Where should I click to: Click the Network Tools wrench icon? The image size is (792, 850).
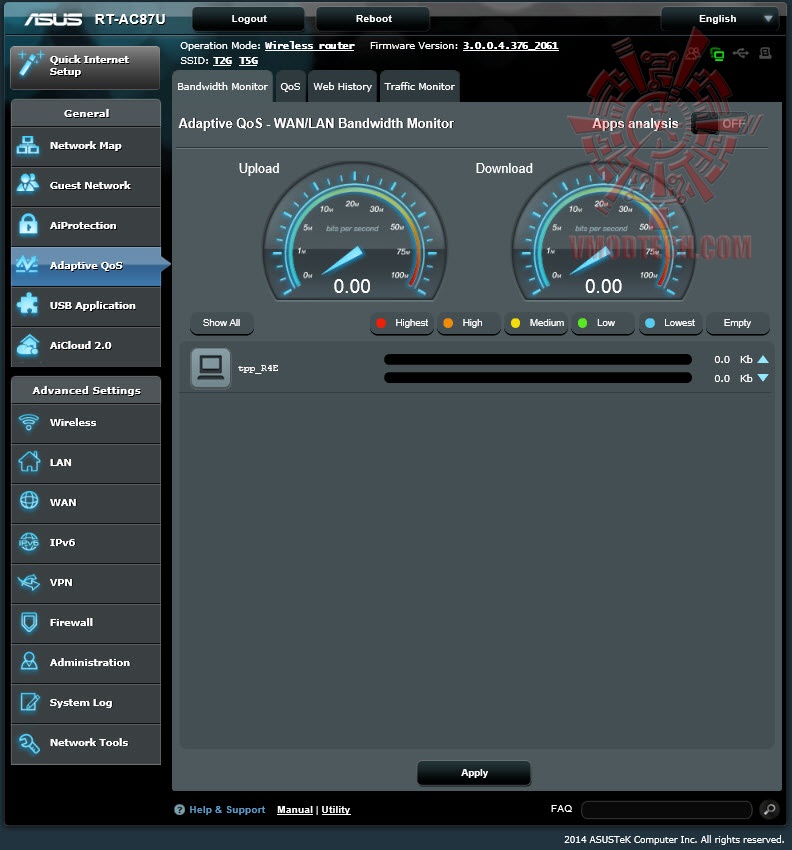(29, 743)
